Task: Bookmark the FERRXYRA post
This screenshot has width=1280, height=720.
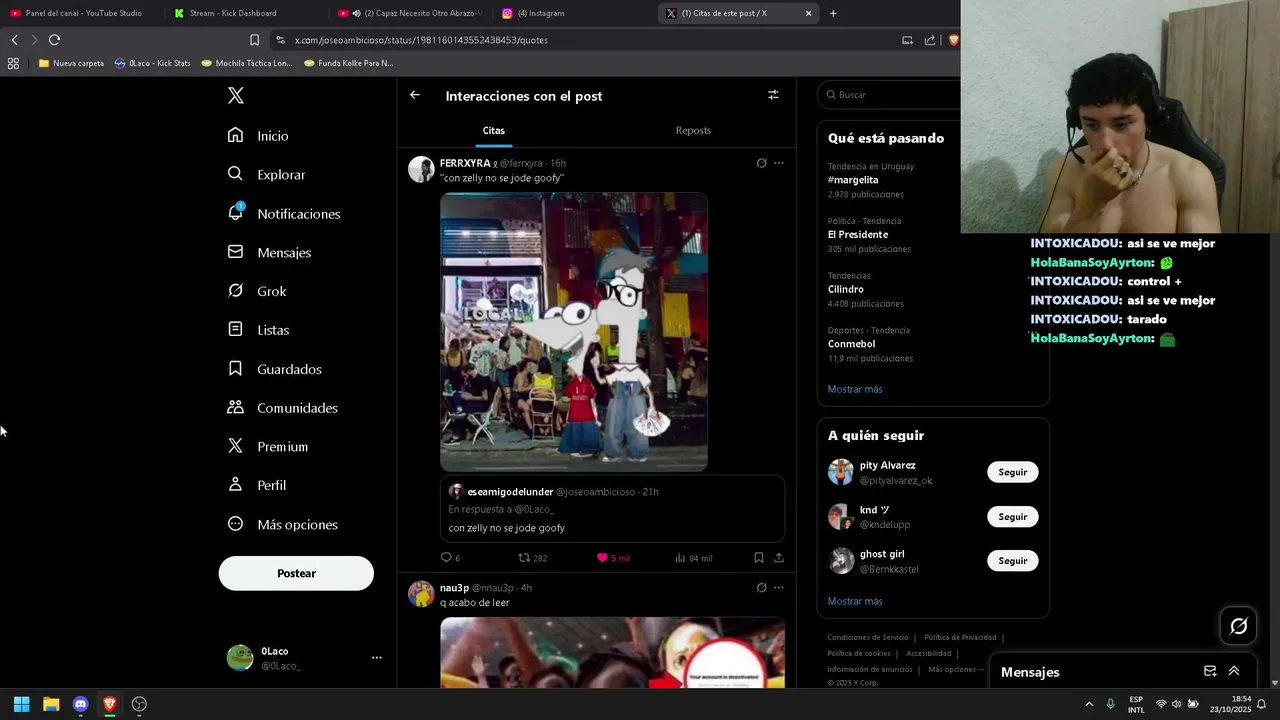Action: coord(759,558)
